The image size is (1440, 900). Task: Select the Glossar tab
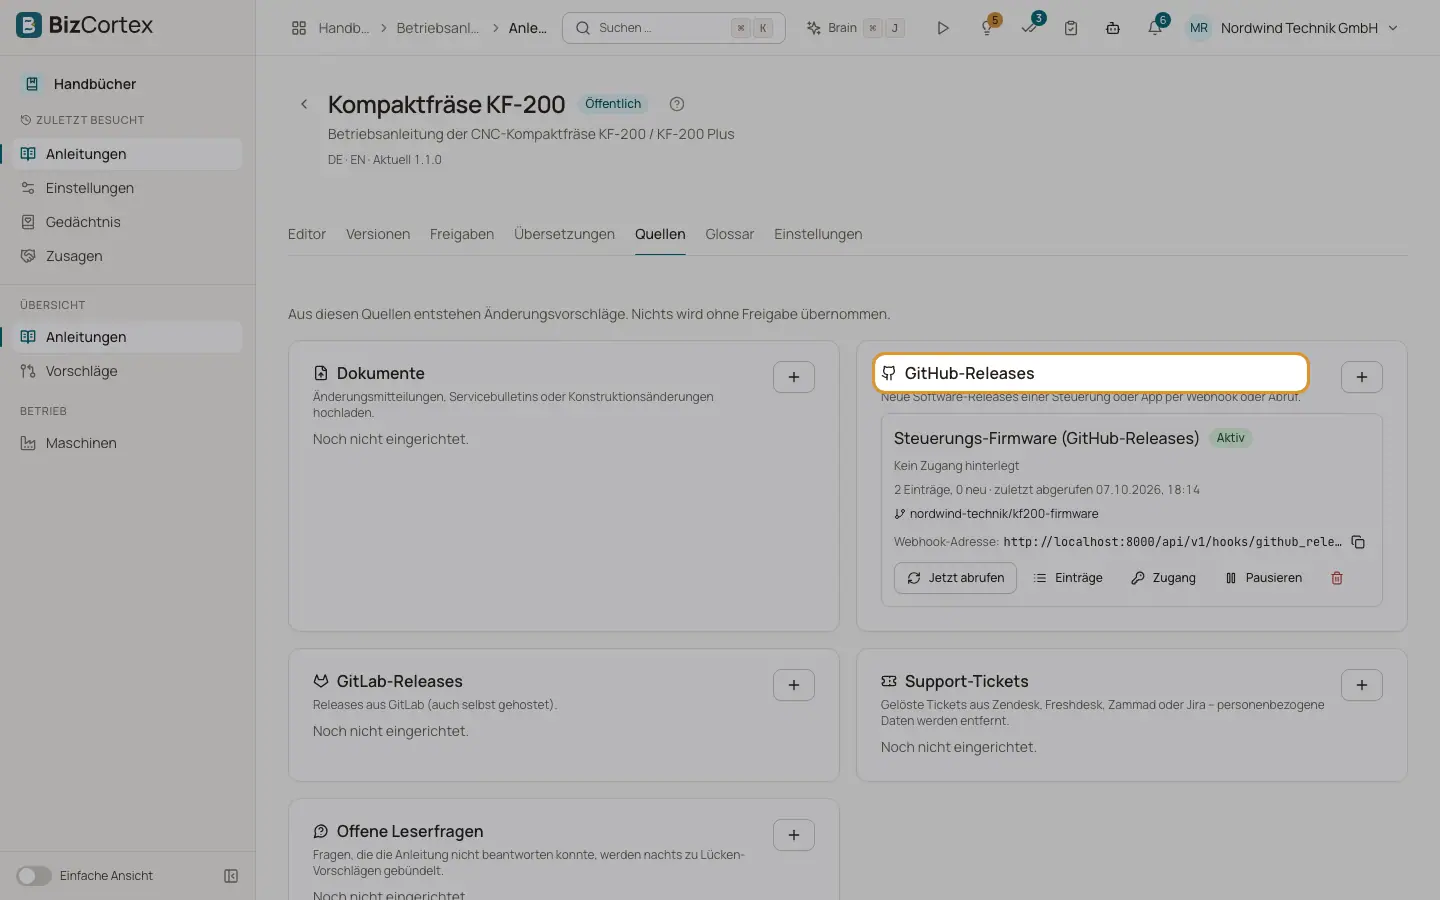729,234
